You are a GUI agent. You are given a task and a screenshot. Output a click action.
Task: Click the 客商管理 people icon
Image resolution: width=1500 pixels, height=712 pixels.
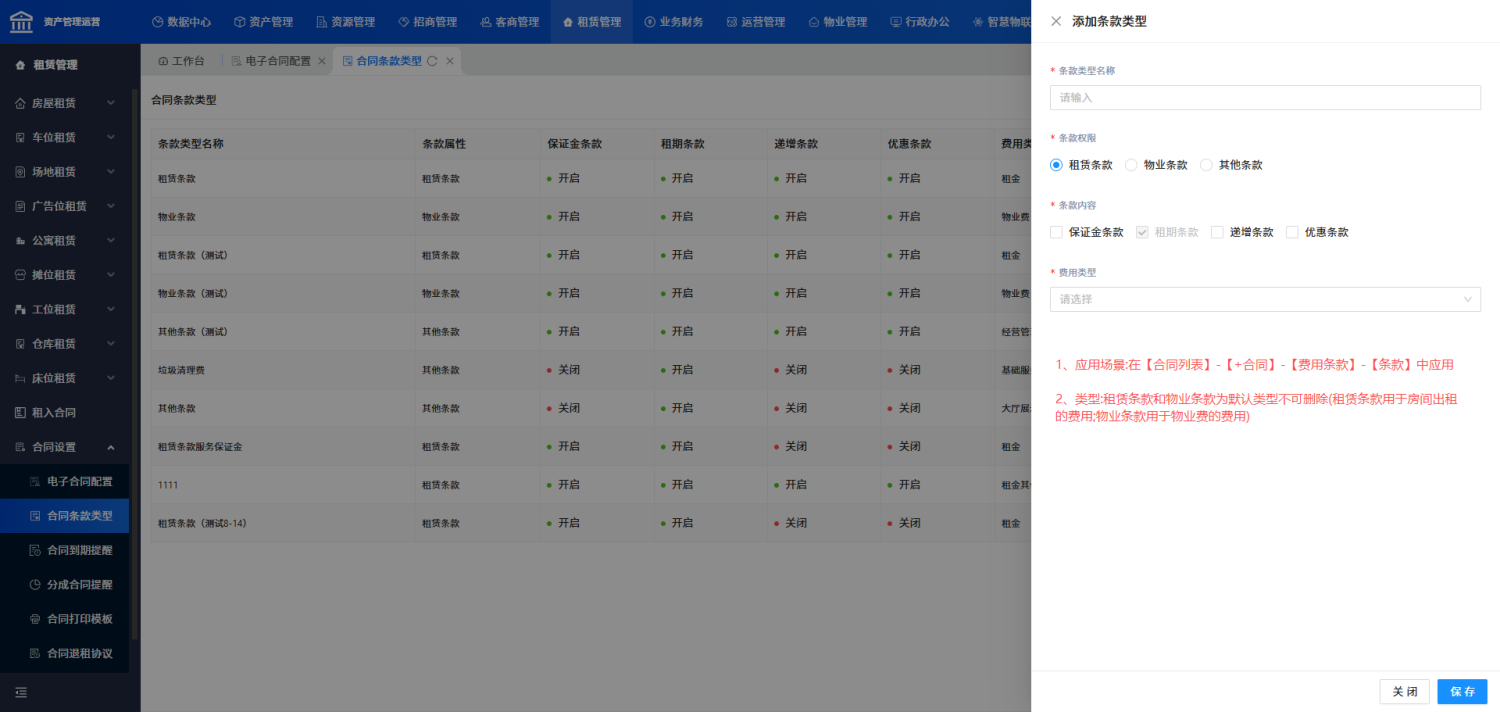pos(486,22)
